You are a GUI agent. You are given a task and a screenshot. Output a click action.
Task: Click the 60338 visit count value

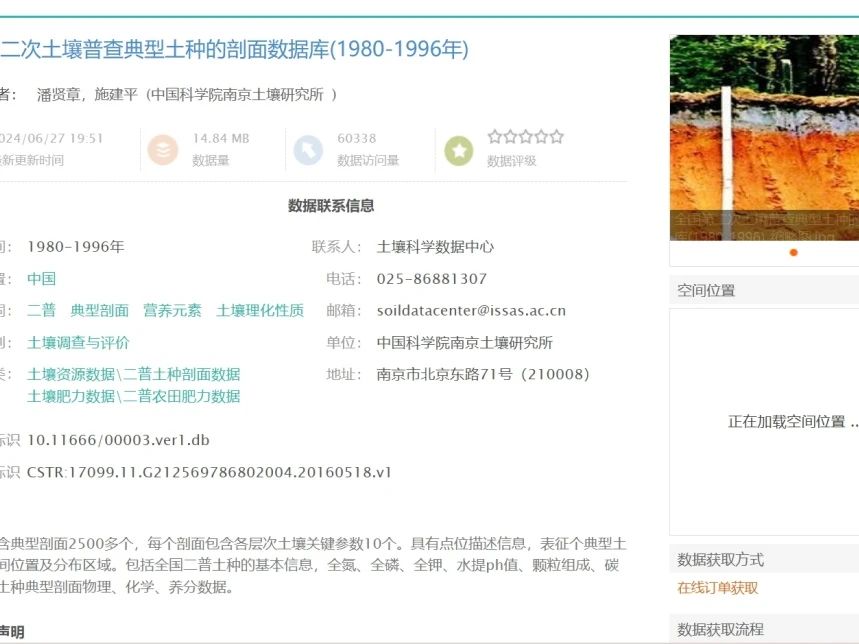(x=357, y=139)
